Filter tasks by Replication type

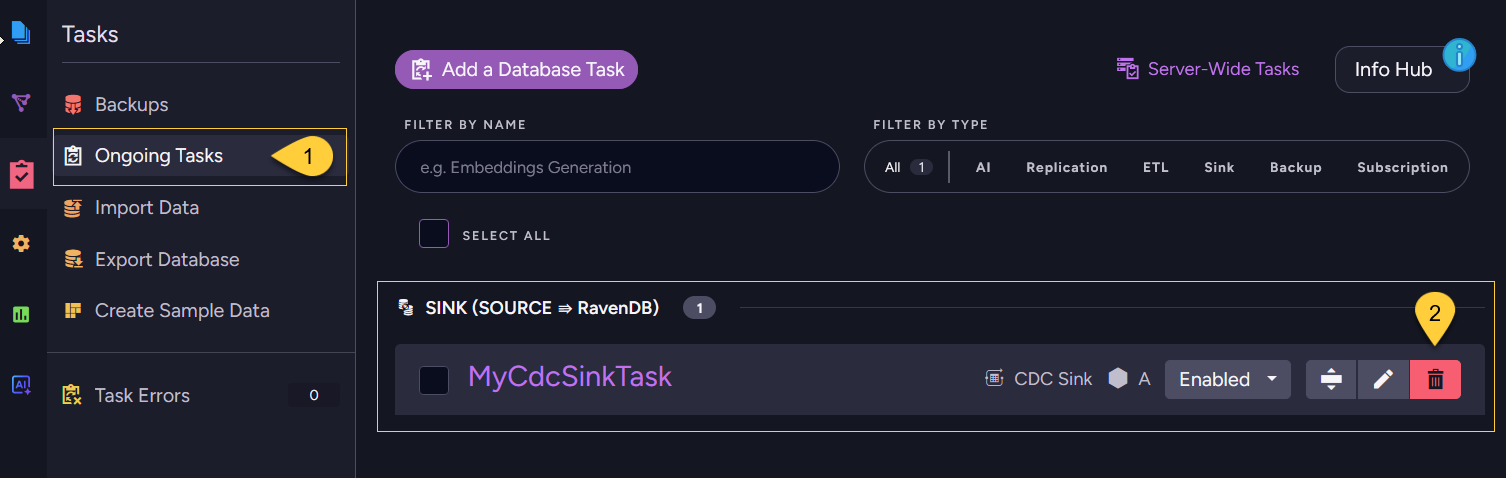click(x=1067, y=167)
